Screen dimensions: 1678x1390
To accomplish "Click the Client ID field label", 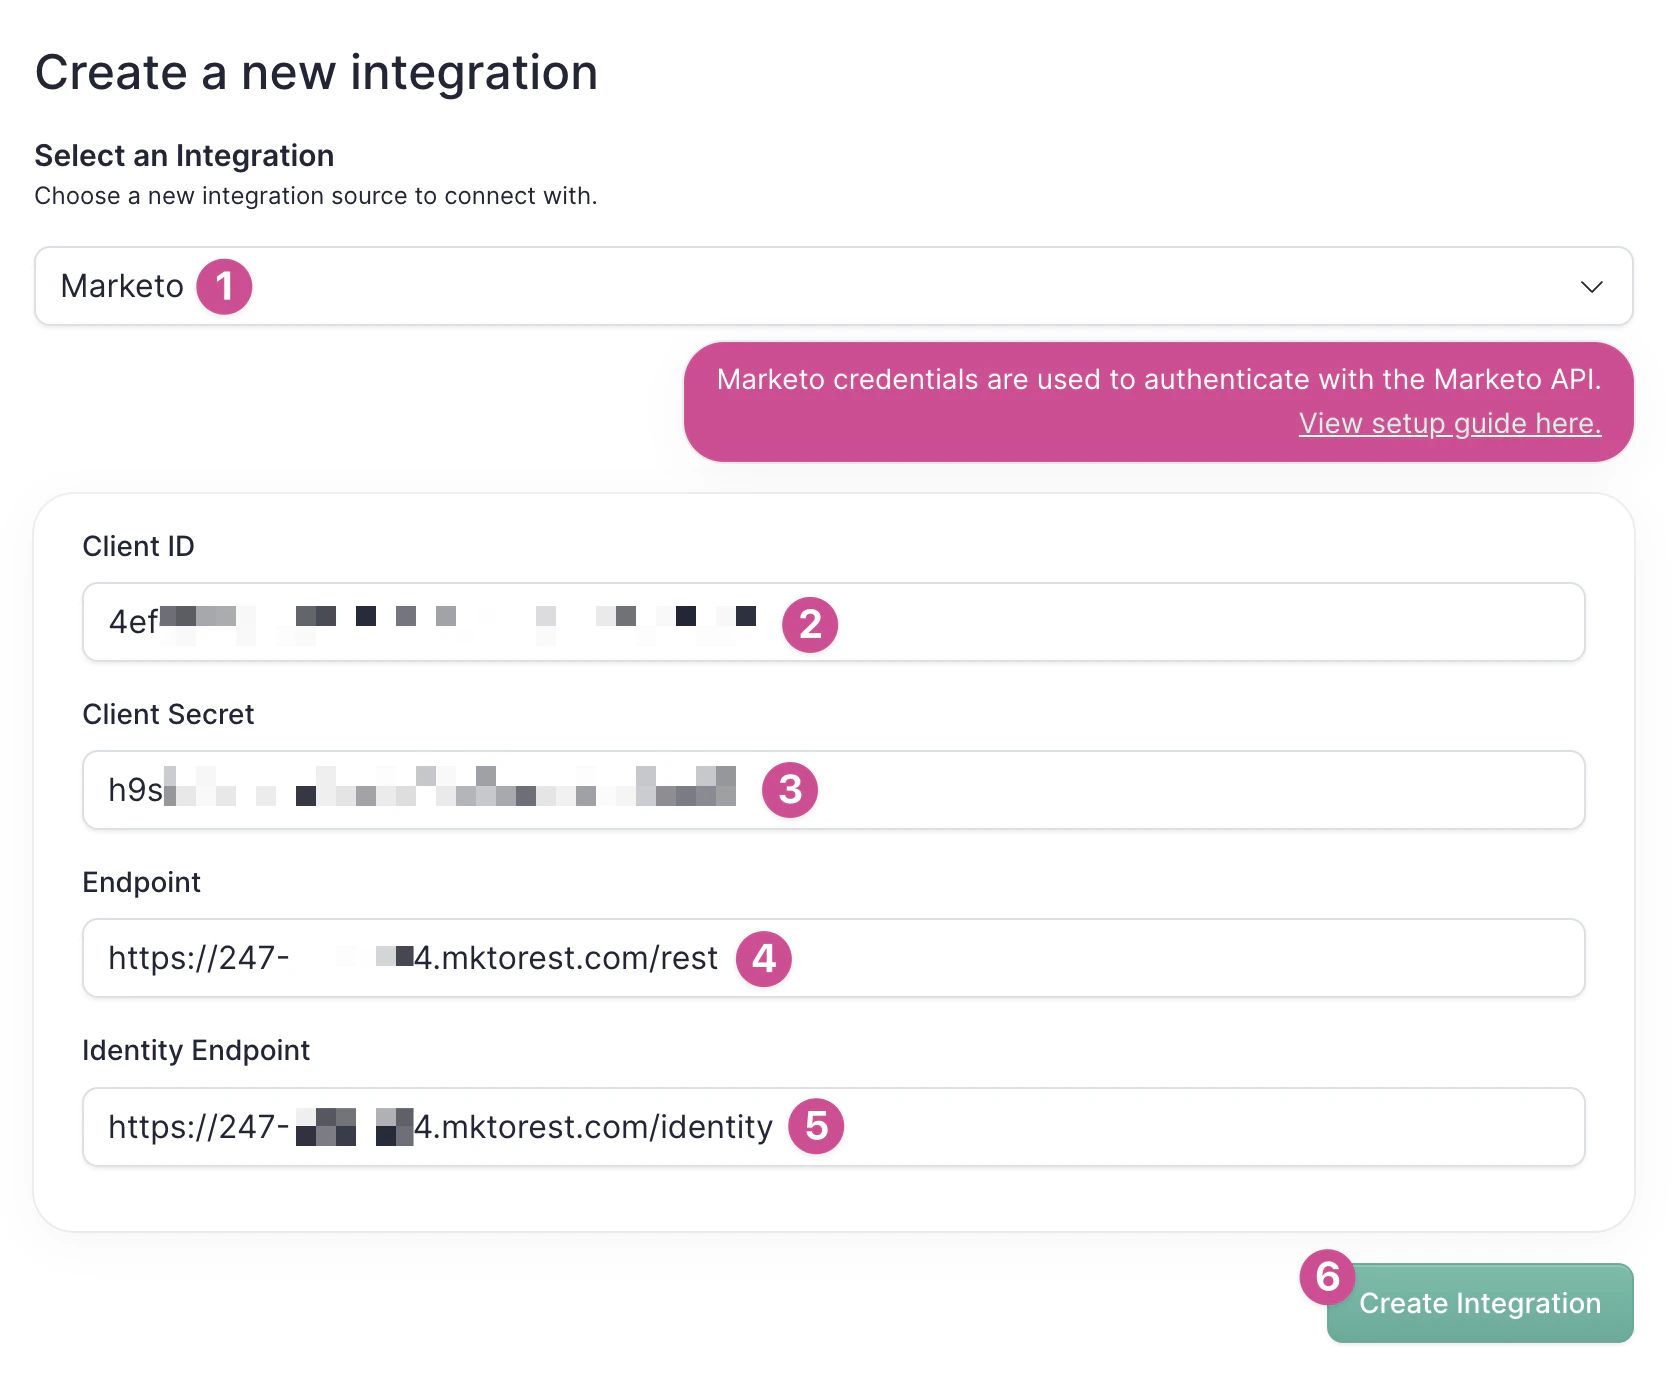I will tap(139, 546).
